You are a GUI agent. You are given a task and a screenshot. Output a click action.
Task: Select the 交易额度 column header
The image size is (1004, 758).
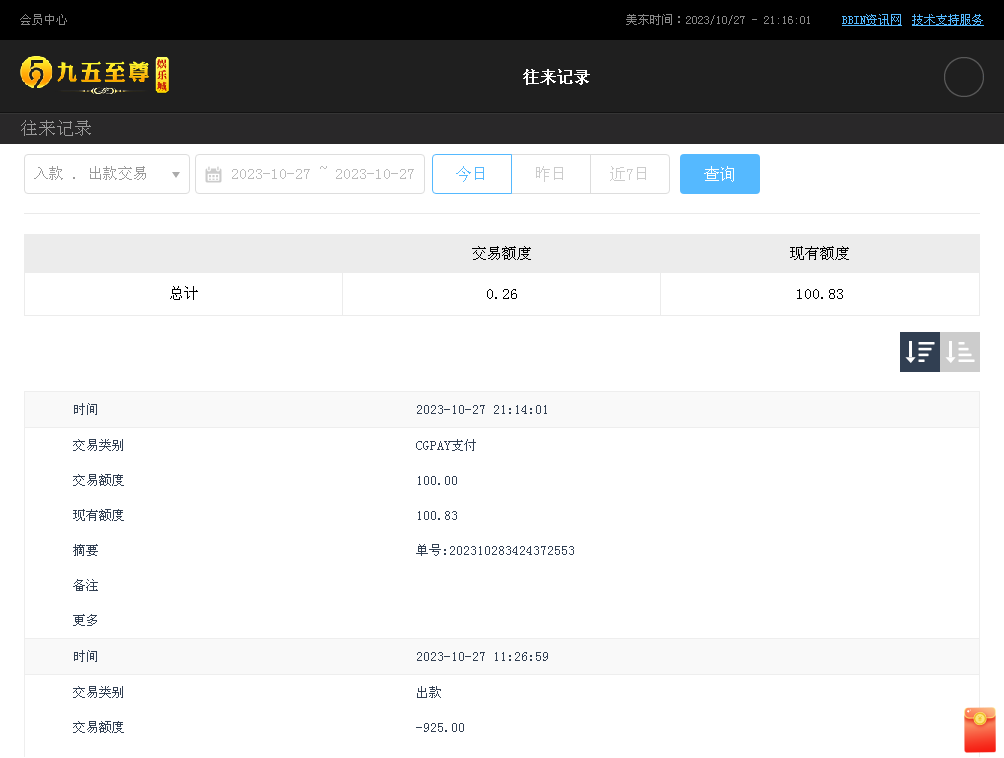pos(501,254)
